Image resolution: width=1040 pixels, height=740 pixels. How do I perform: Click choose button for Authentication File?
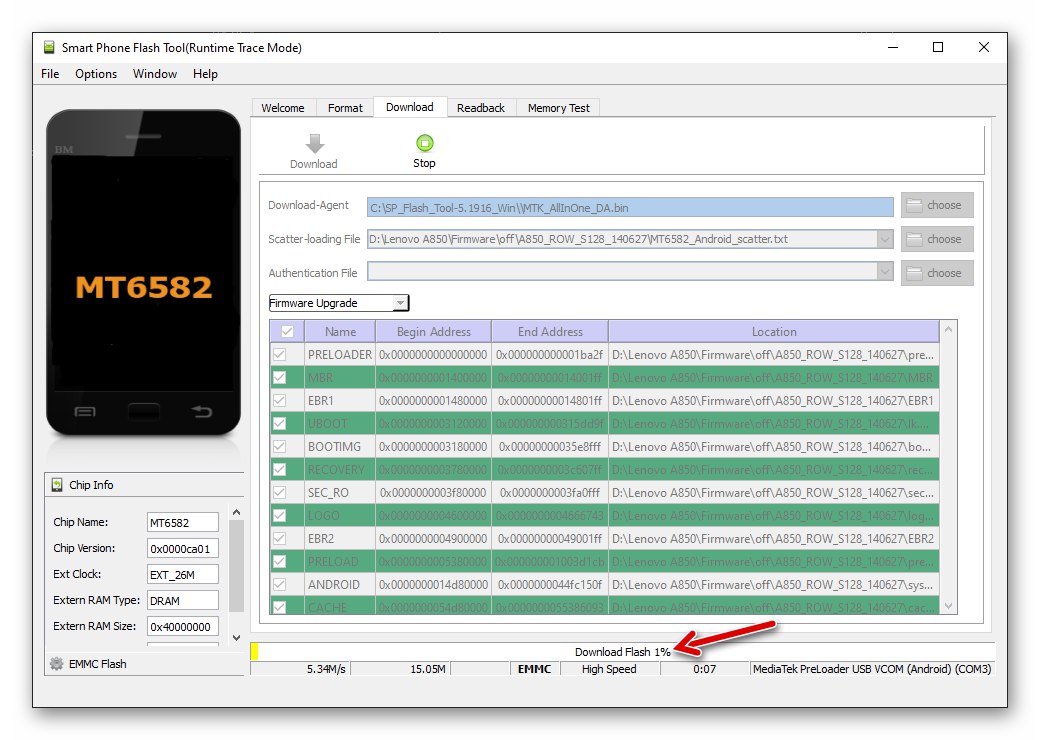[x=937, y=273]
